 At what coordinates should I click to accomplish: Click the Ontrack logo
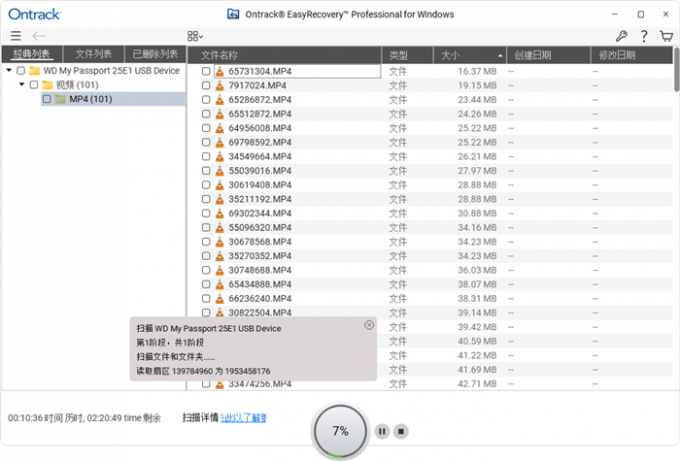(x=35, y=14)
